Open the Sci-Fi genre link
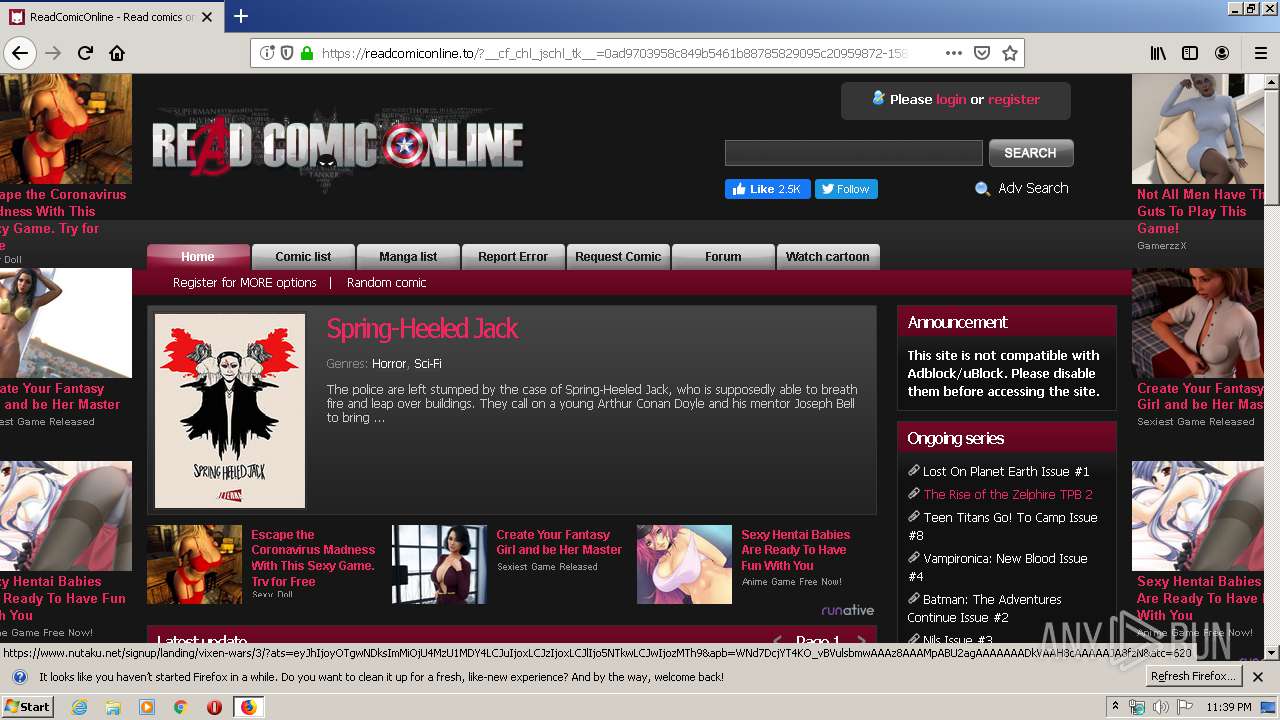The height and width of the screenshot is (720, 1280). click(428, 364)
